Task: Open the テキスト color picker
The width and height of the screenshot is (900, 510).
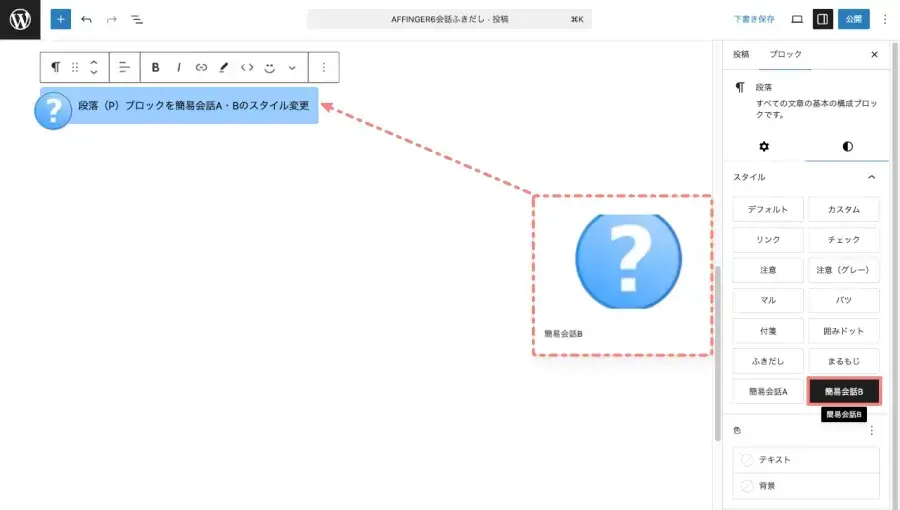Action: click(x=806, y=460)
